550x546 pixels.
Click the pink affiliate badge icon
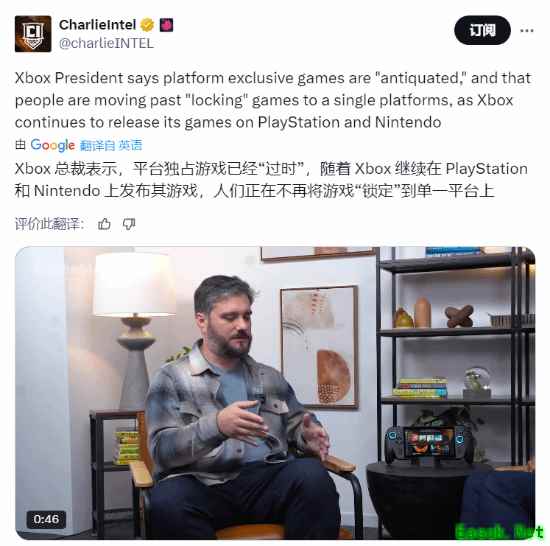click(x=166, y=25)
